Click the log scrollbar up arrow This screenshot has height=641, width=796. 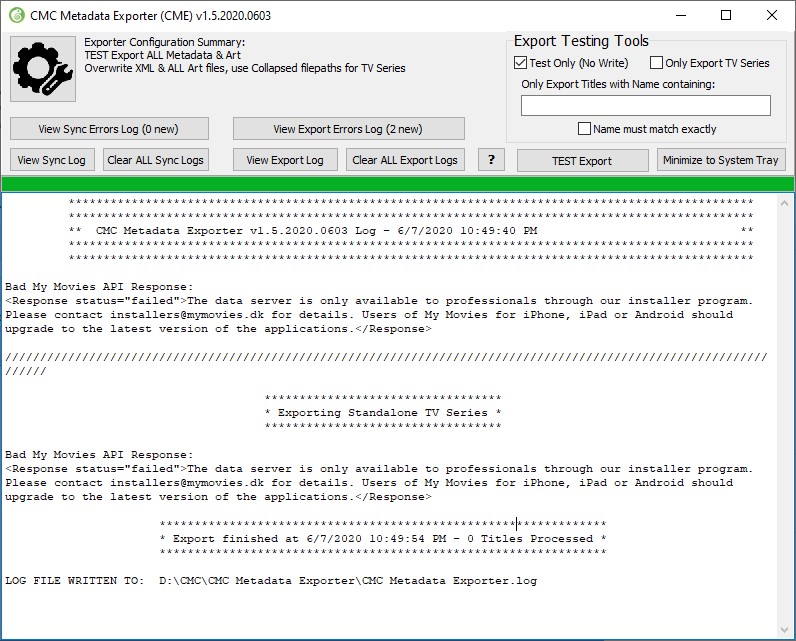784,203
